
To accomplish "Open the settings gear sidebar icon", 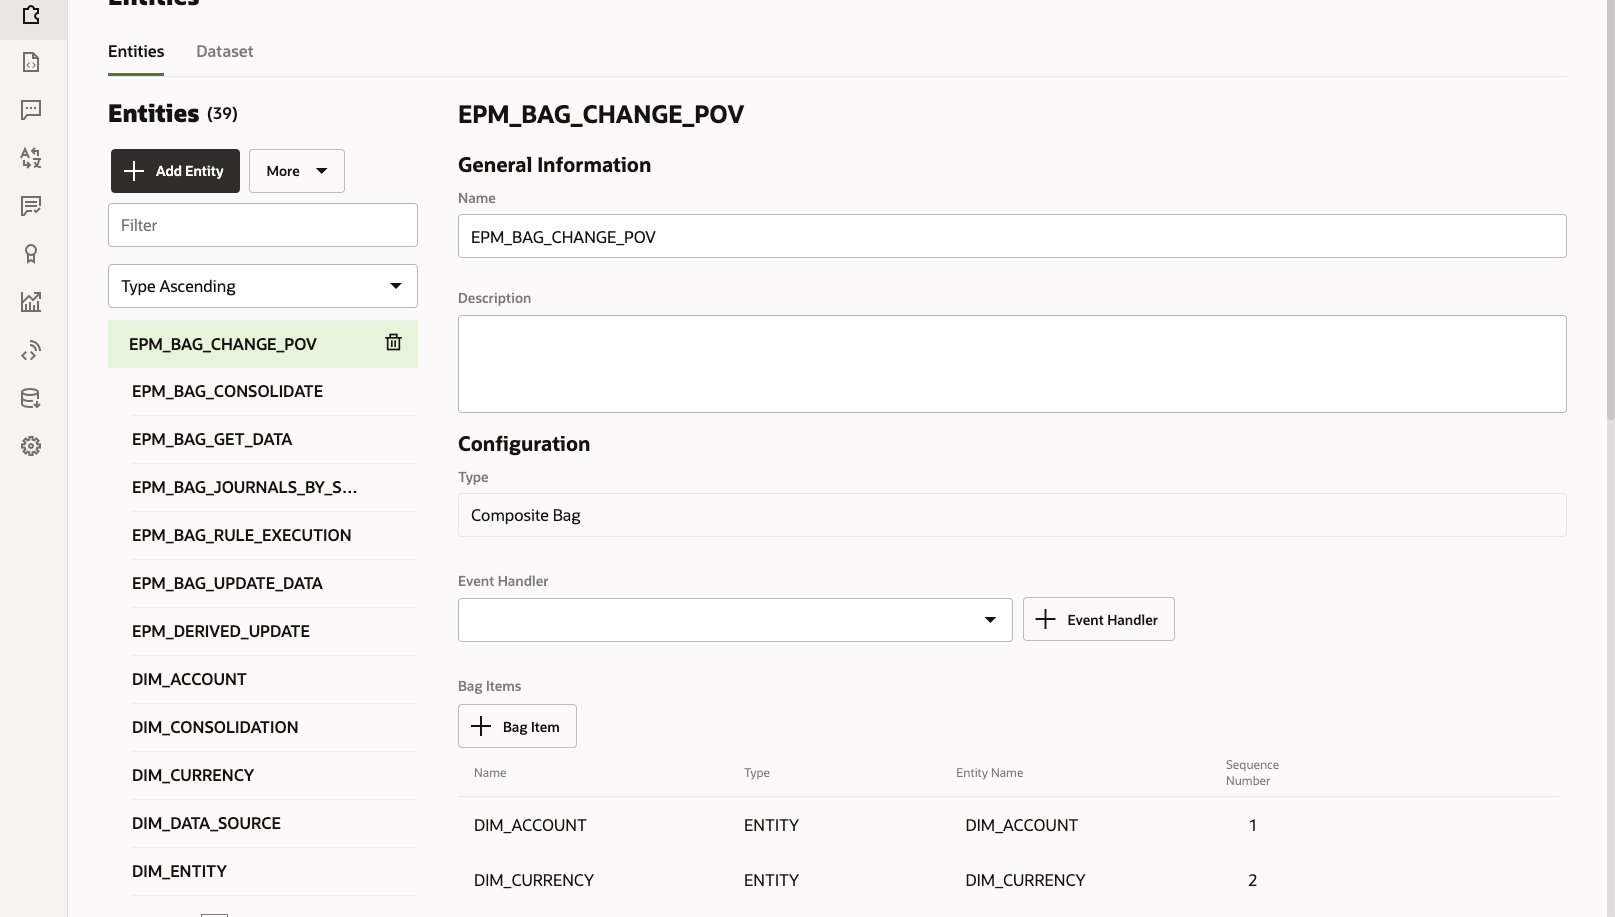I will (31, 446).
